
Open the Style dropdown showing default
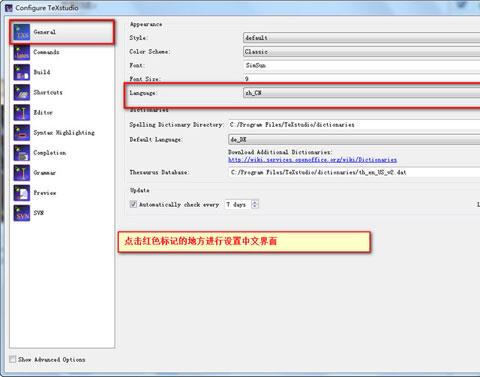coord(362,38)
